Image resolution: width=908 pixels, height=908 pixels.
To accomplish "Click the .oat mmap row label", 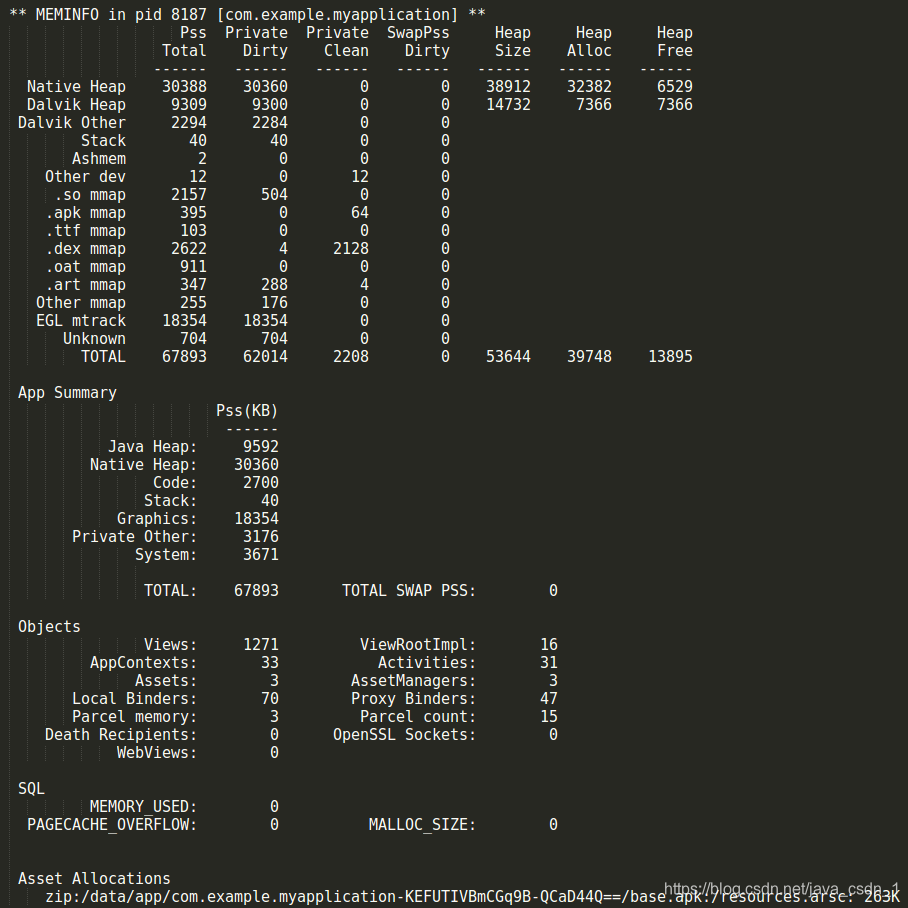I will (85, 266).
